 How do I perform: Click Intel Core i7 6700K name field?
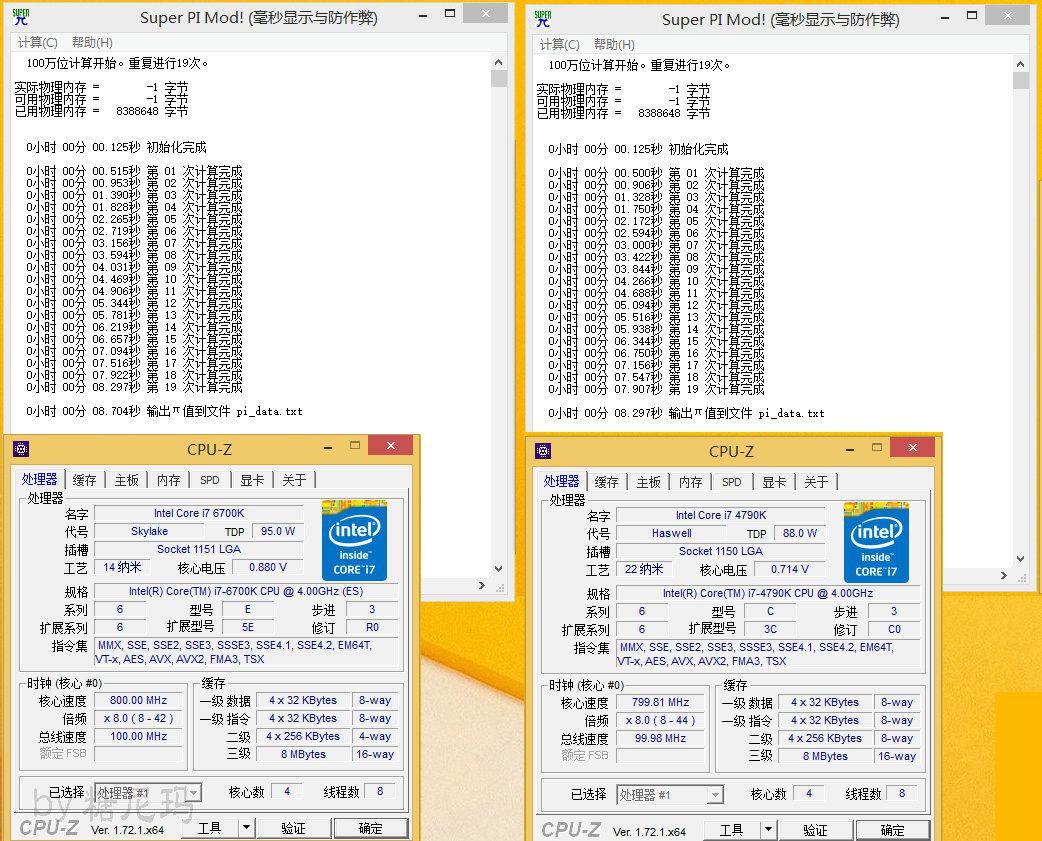click(x=199, y=513)
